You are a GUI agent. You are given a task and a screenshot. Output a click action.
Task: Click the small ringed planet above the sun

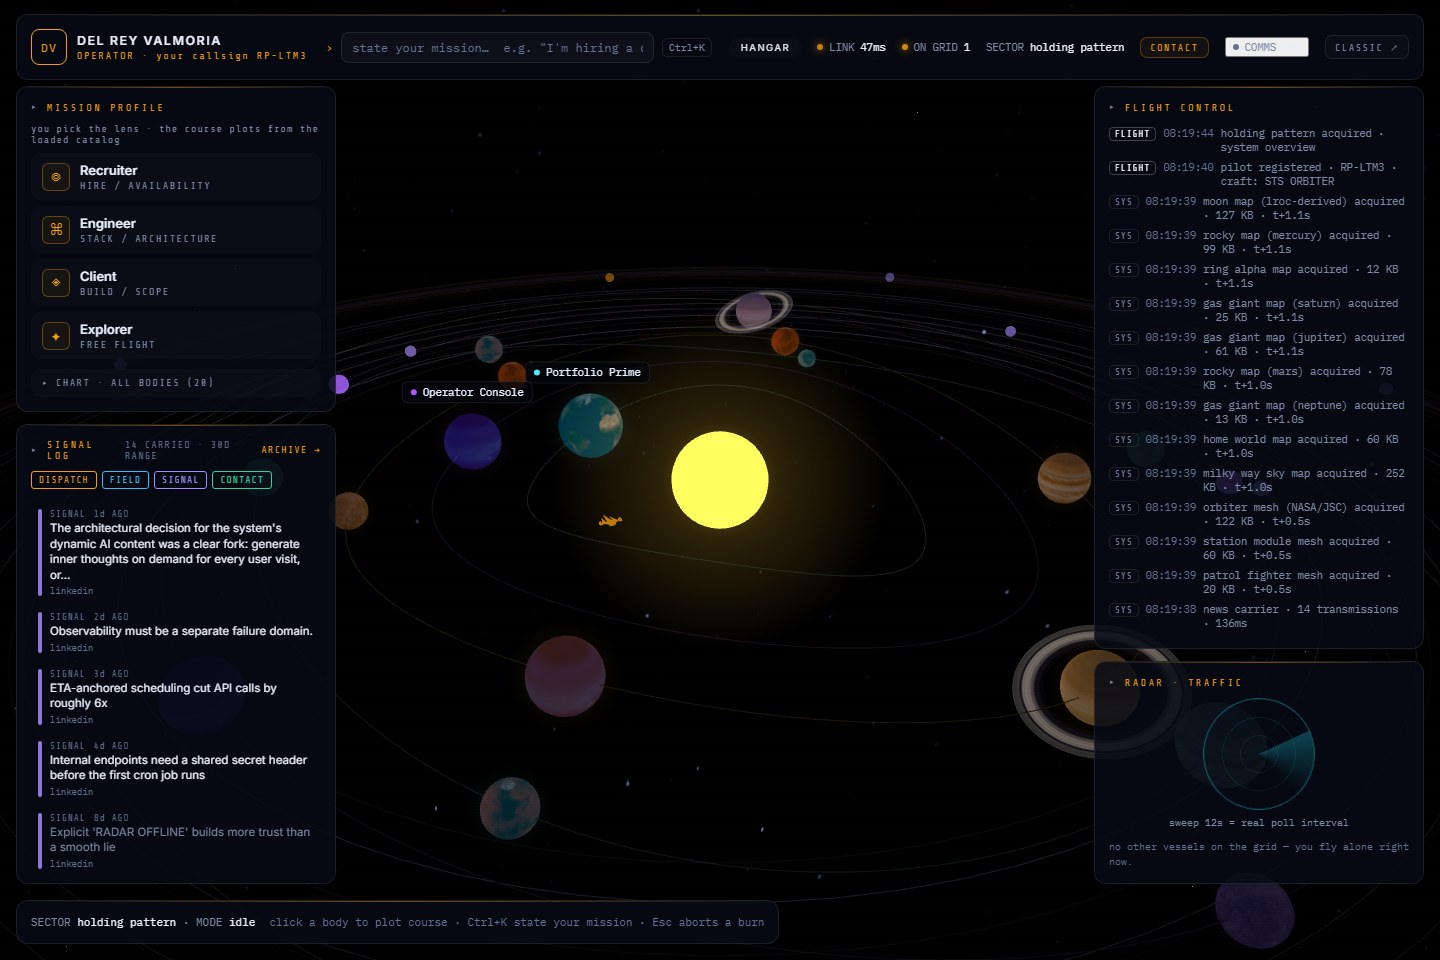(x=754, y=311)
